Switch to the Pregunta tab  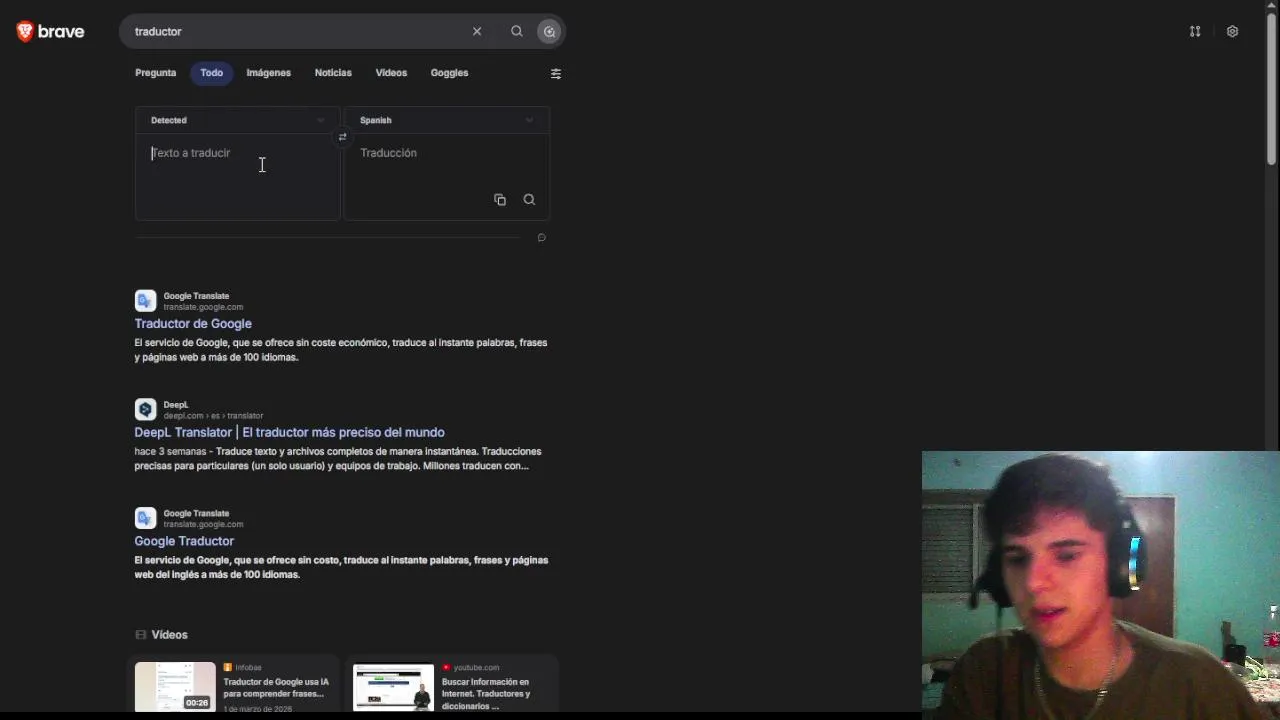pos(155,73)
